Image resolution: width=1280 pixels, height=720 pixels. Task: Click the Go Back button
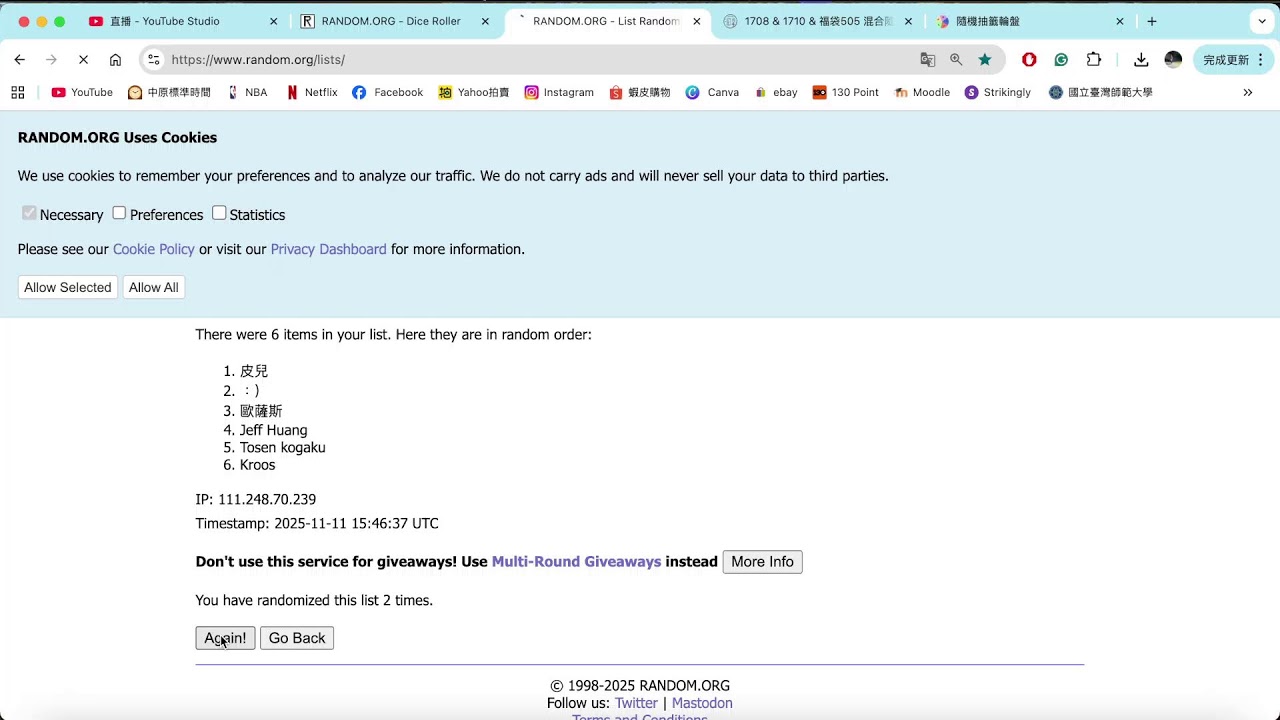click(x=297, y=638)
